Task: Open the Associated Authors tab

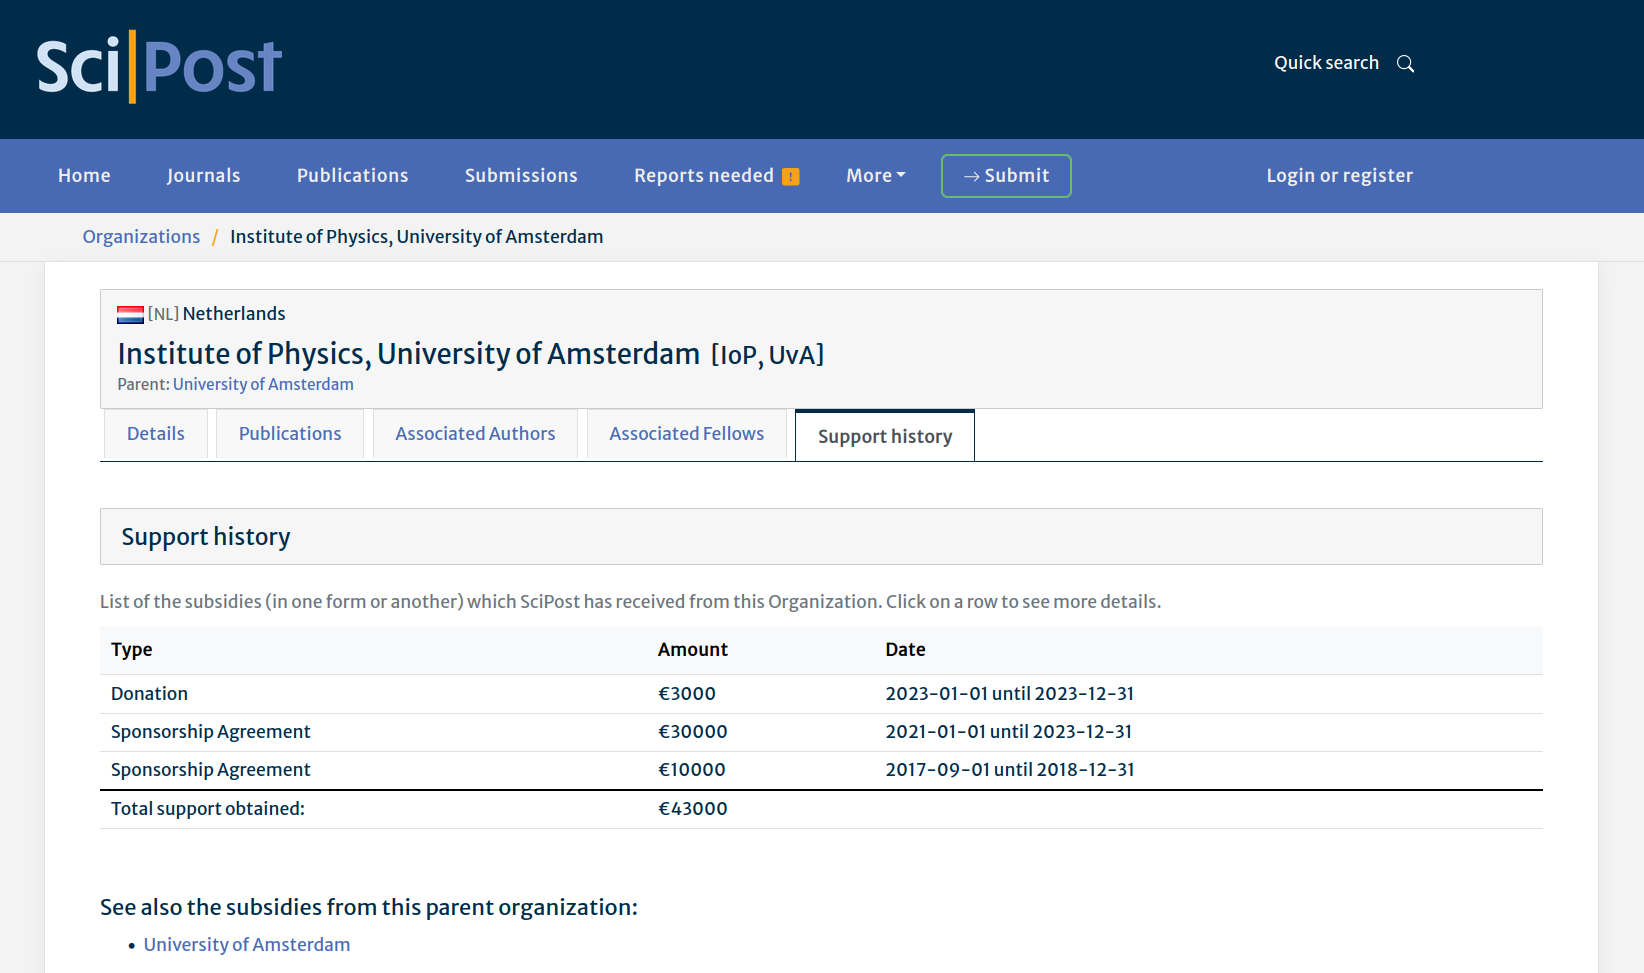Action: [475, 434]
